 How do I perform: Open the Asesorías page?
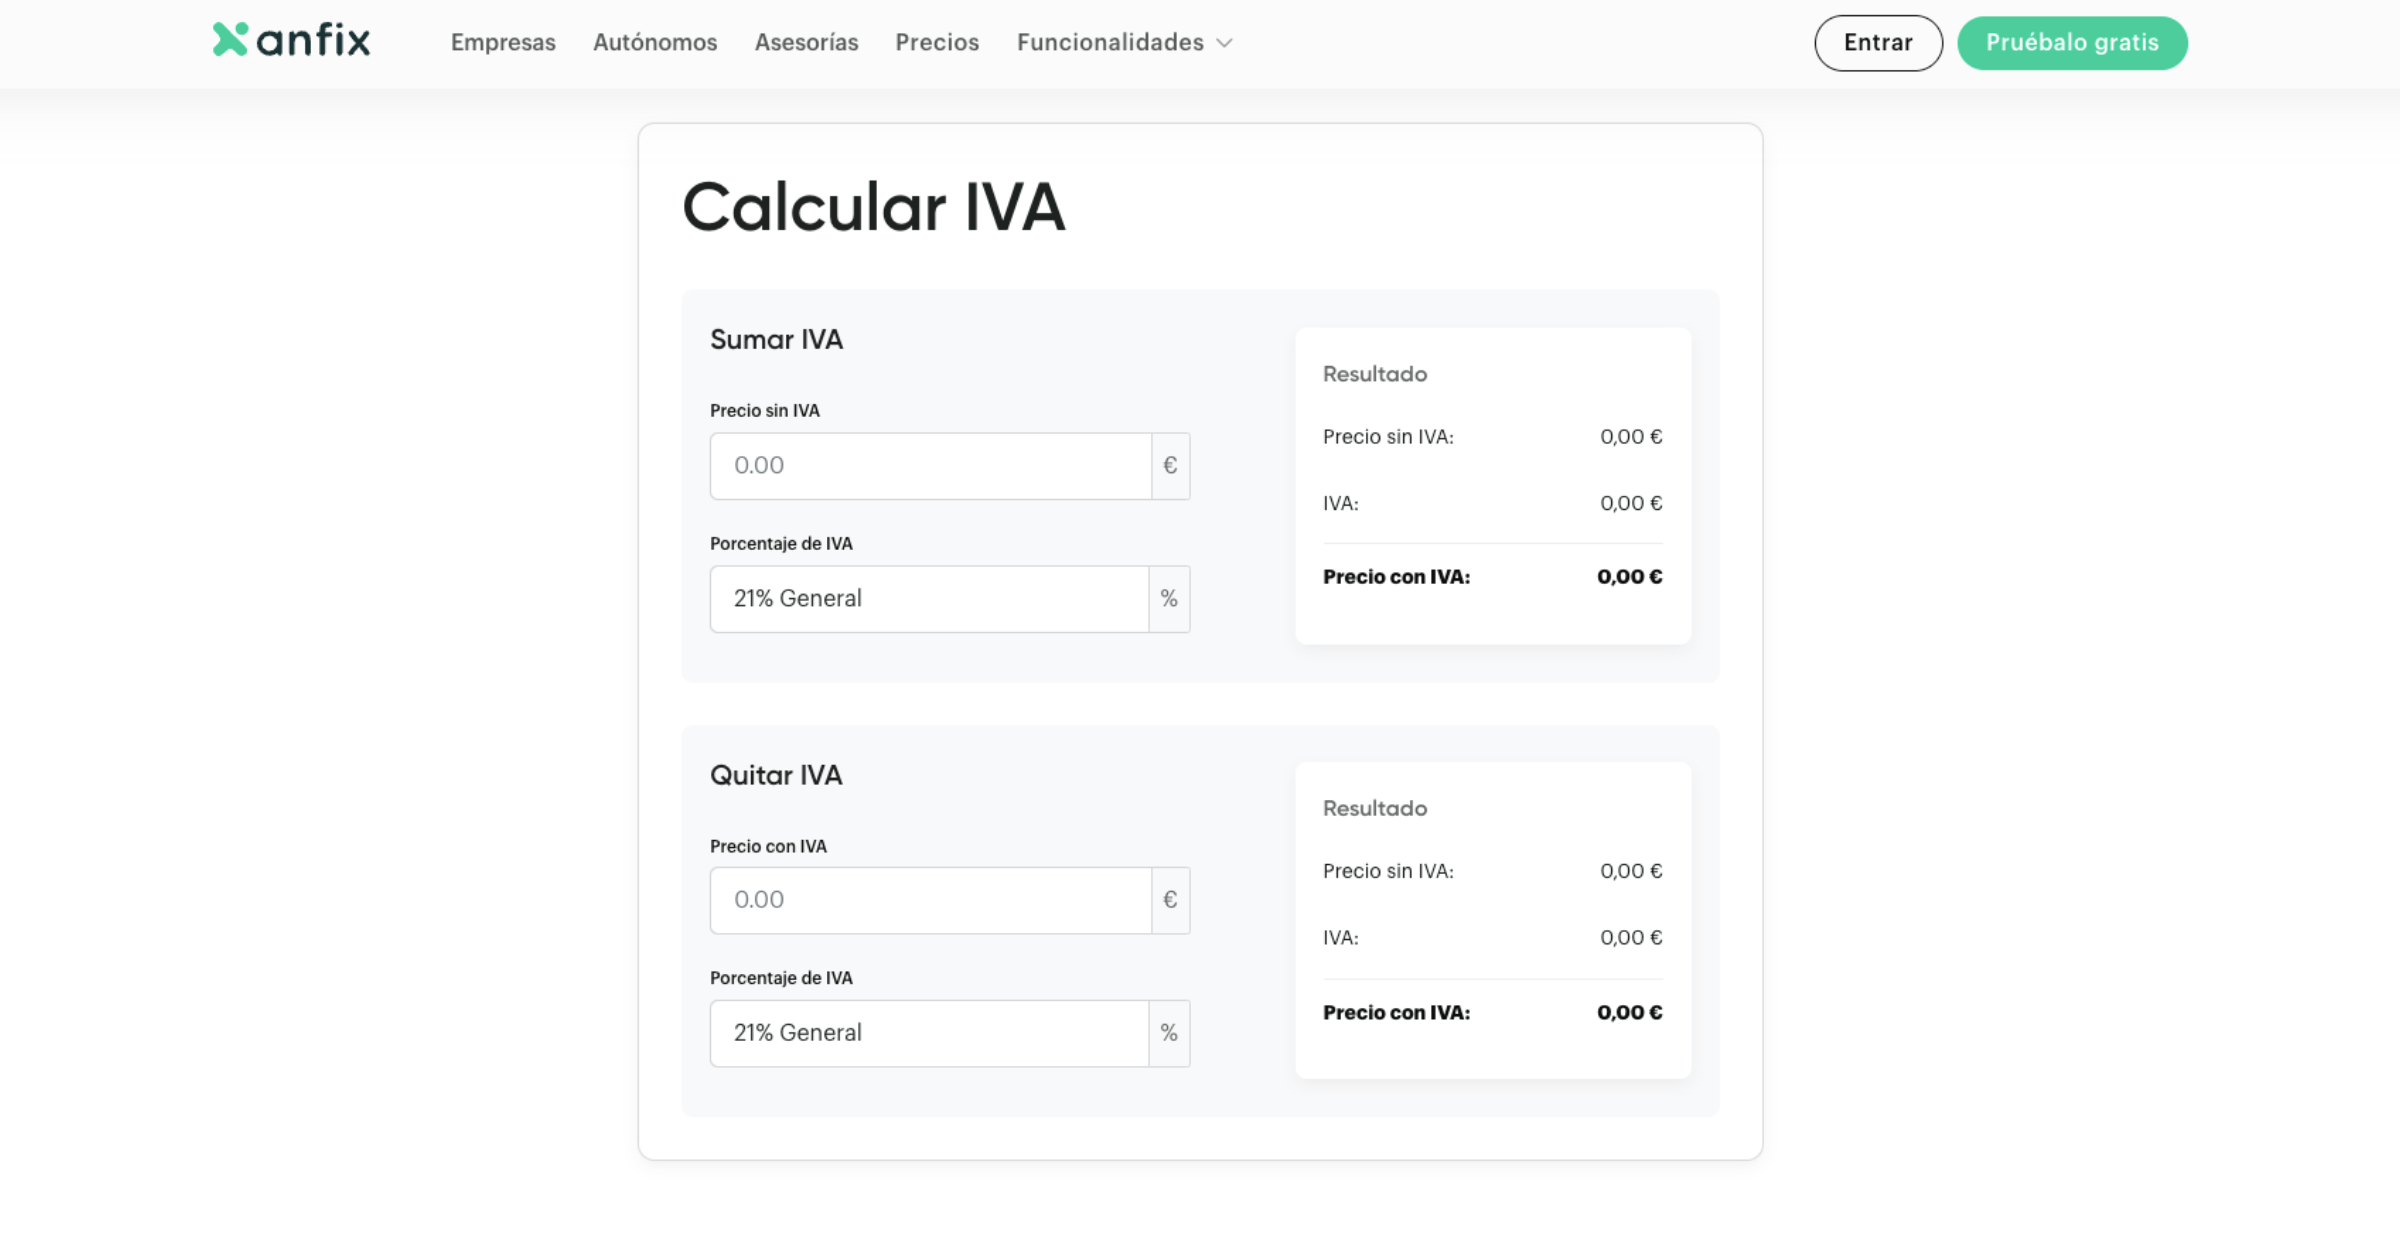[806, 43]
